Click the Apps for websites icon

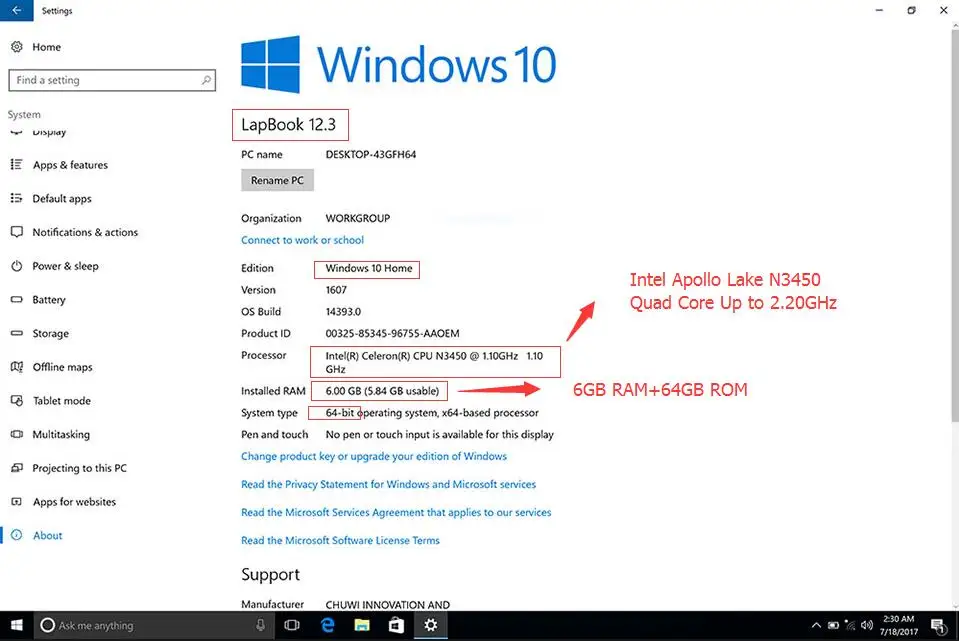pos(17,501)
